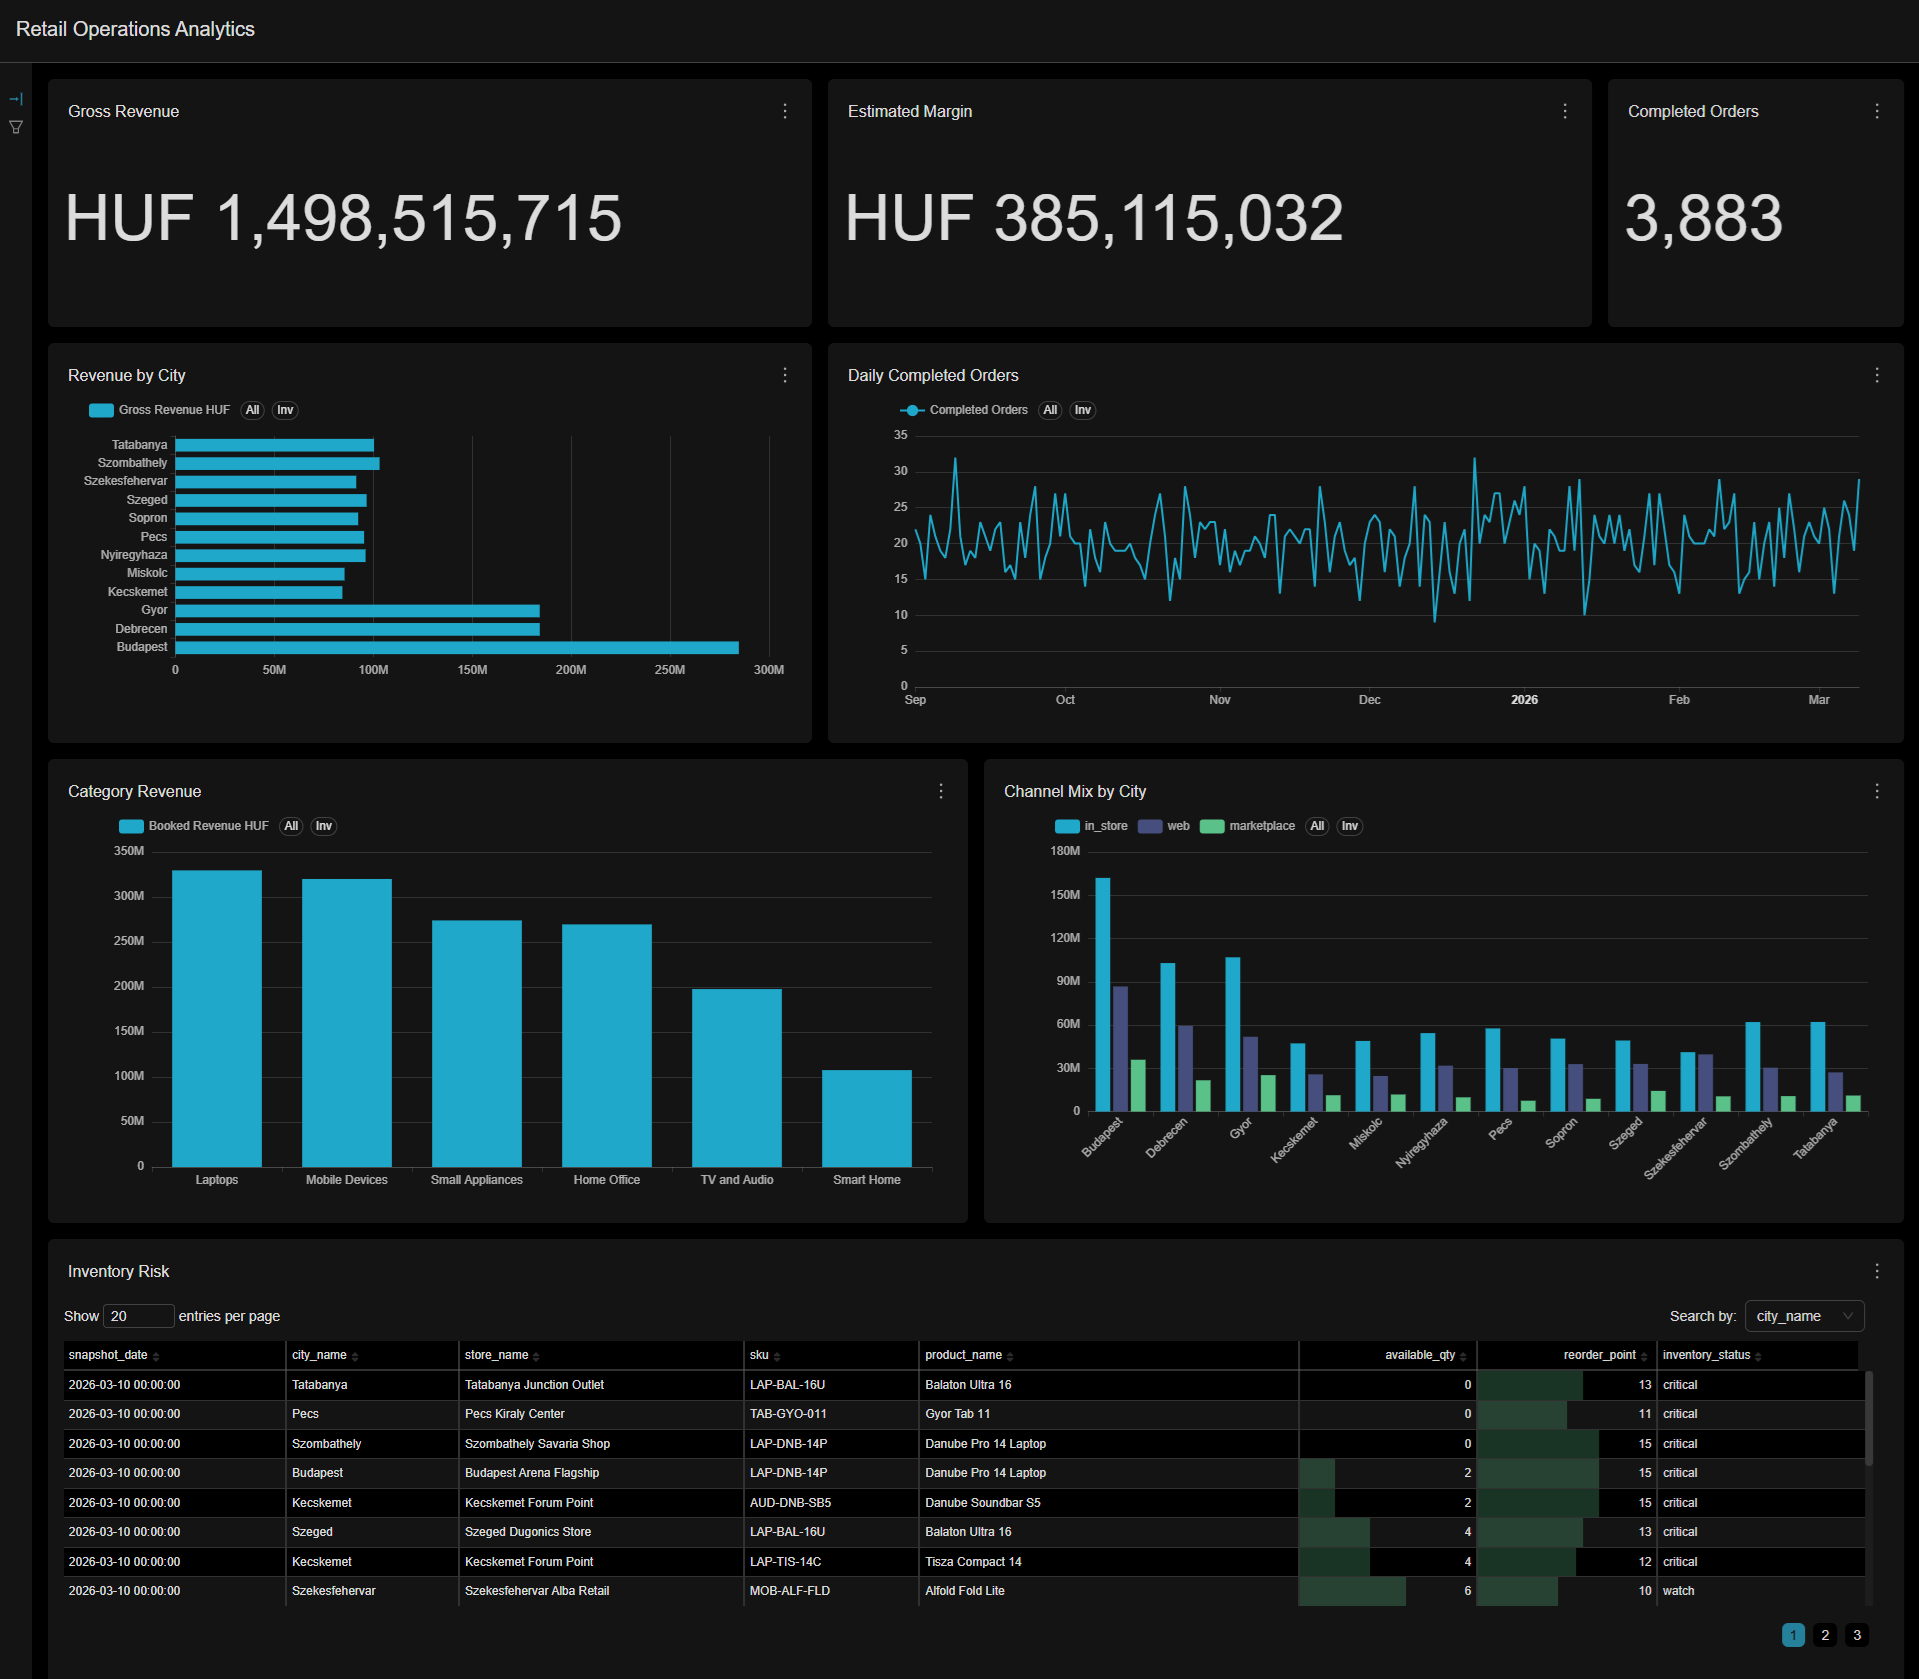Open Revenue by City options menu
This screenshot has width=1919, height=1679.
[785, 375]
